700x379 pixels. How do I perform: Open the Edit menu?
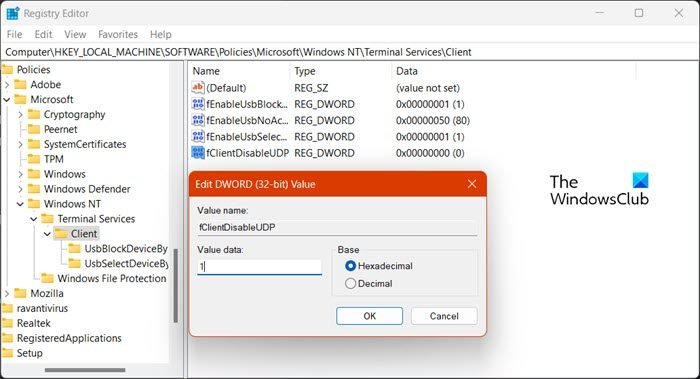click(x=43, y=34)
